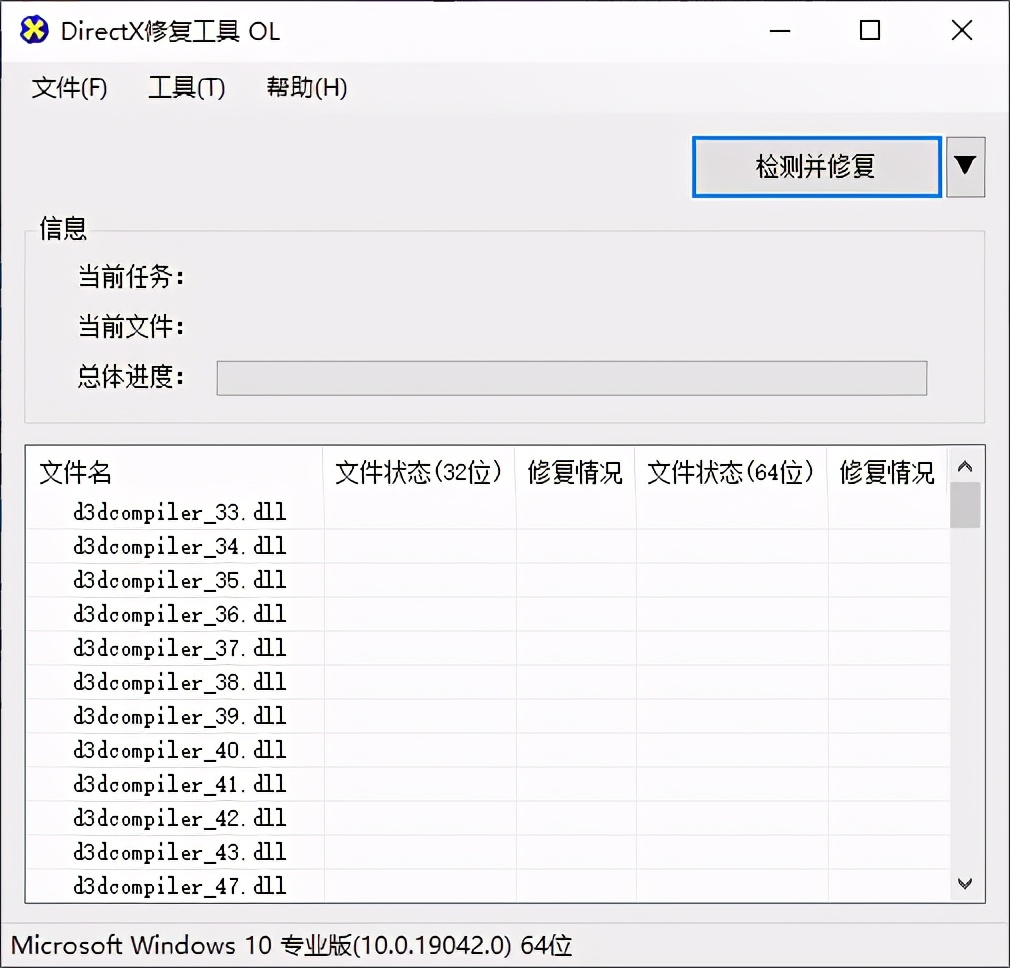Screen dimensions: 1010x968
Task: Open the 文件(F) menu
Action: (69, 88)
